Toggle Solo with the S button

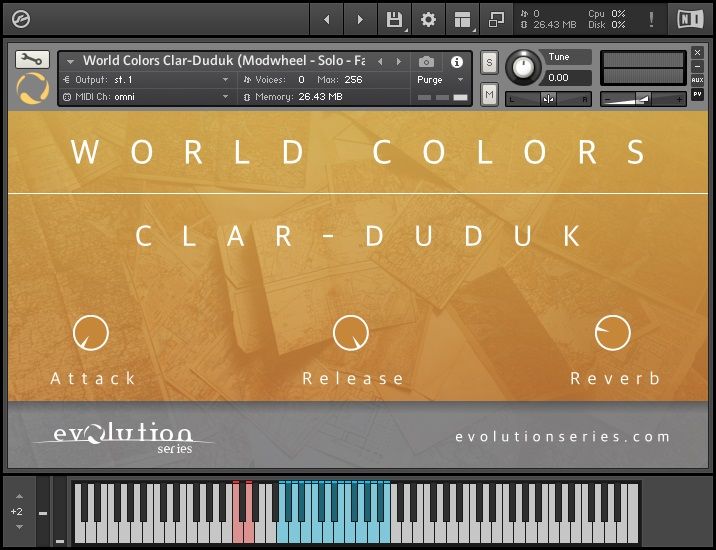489,63
